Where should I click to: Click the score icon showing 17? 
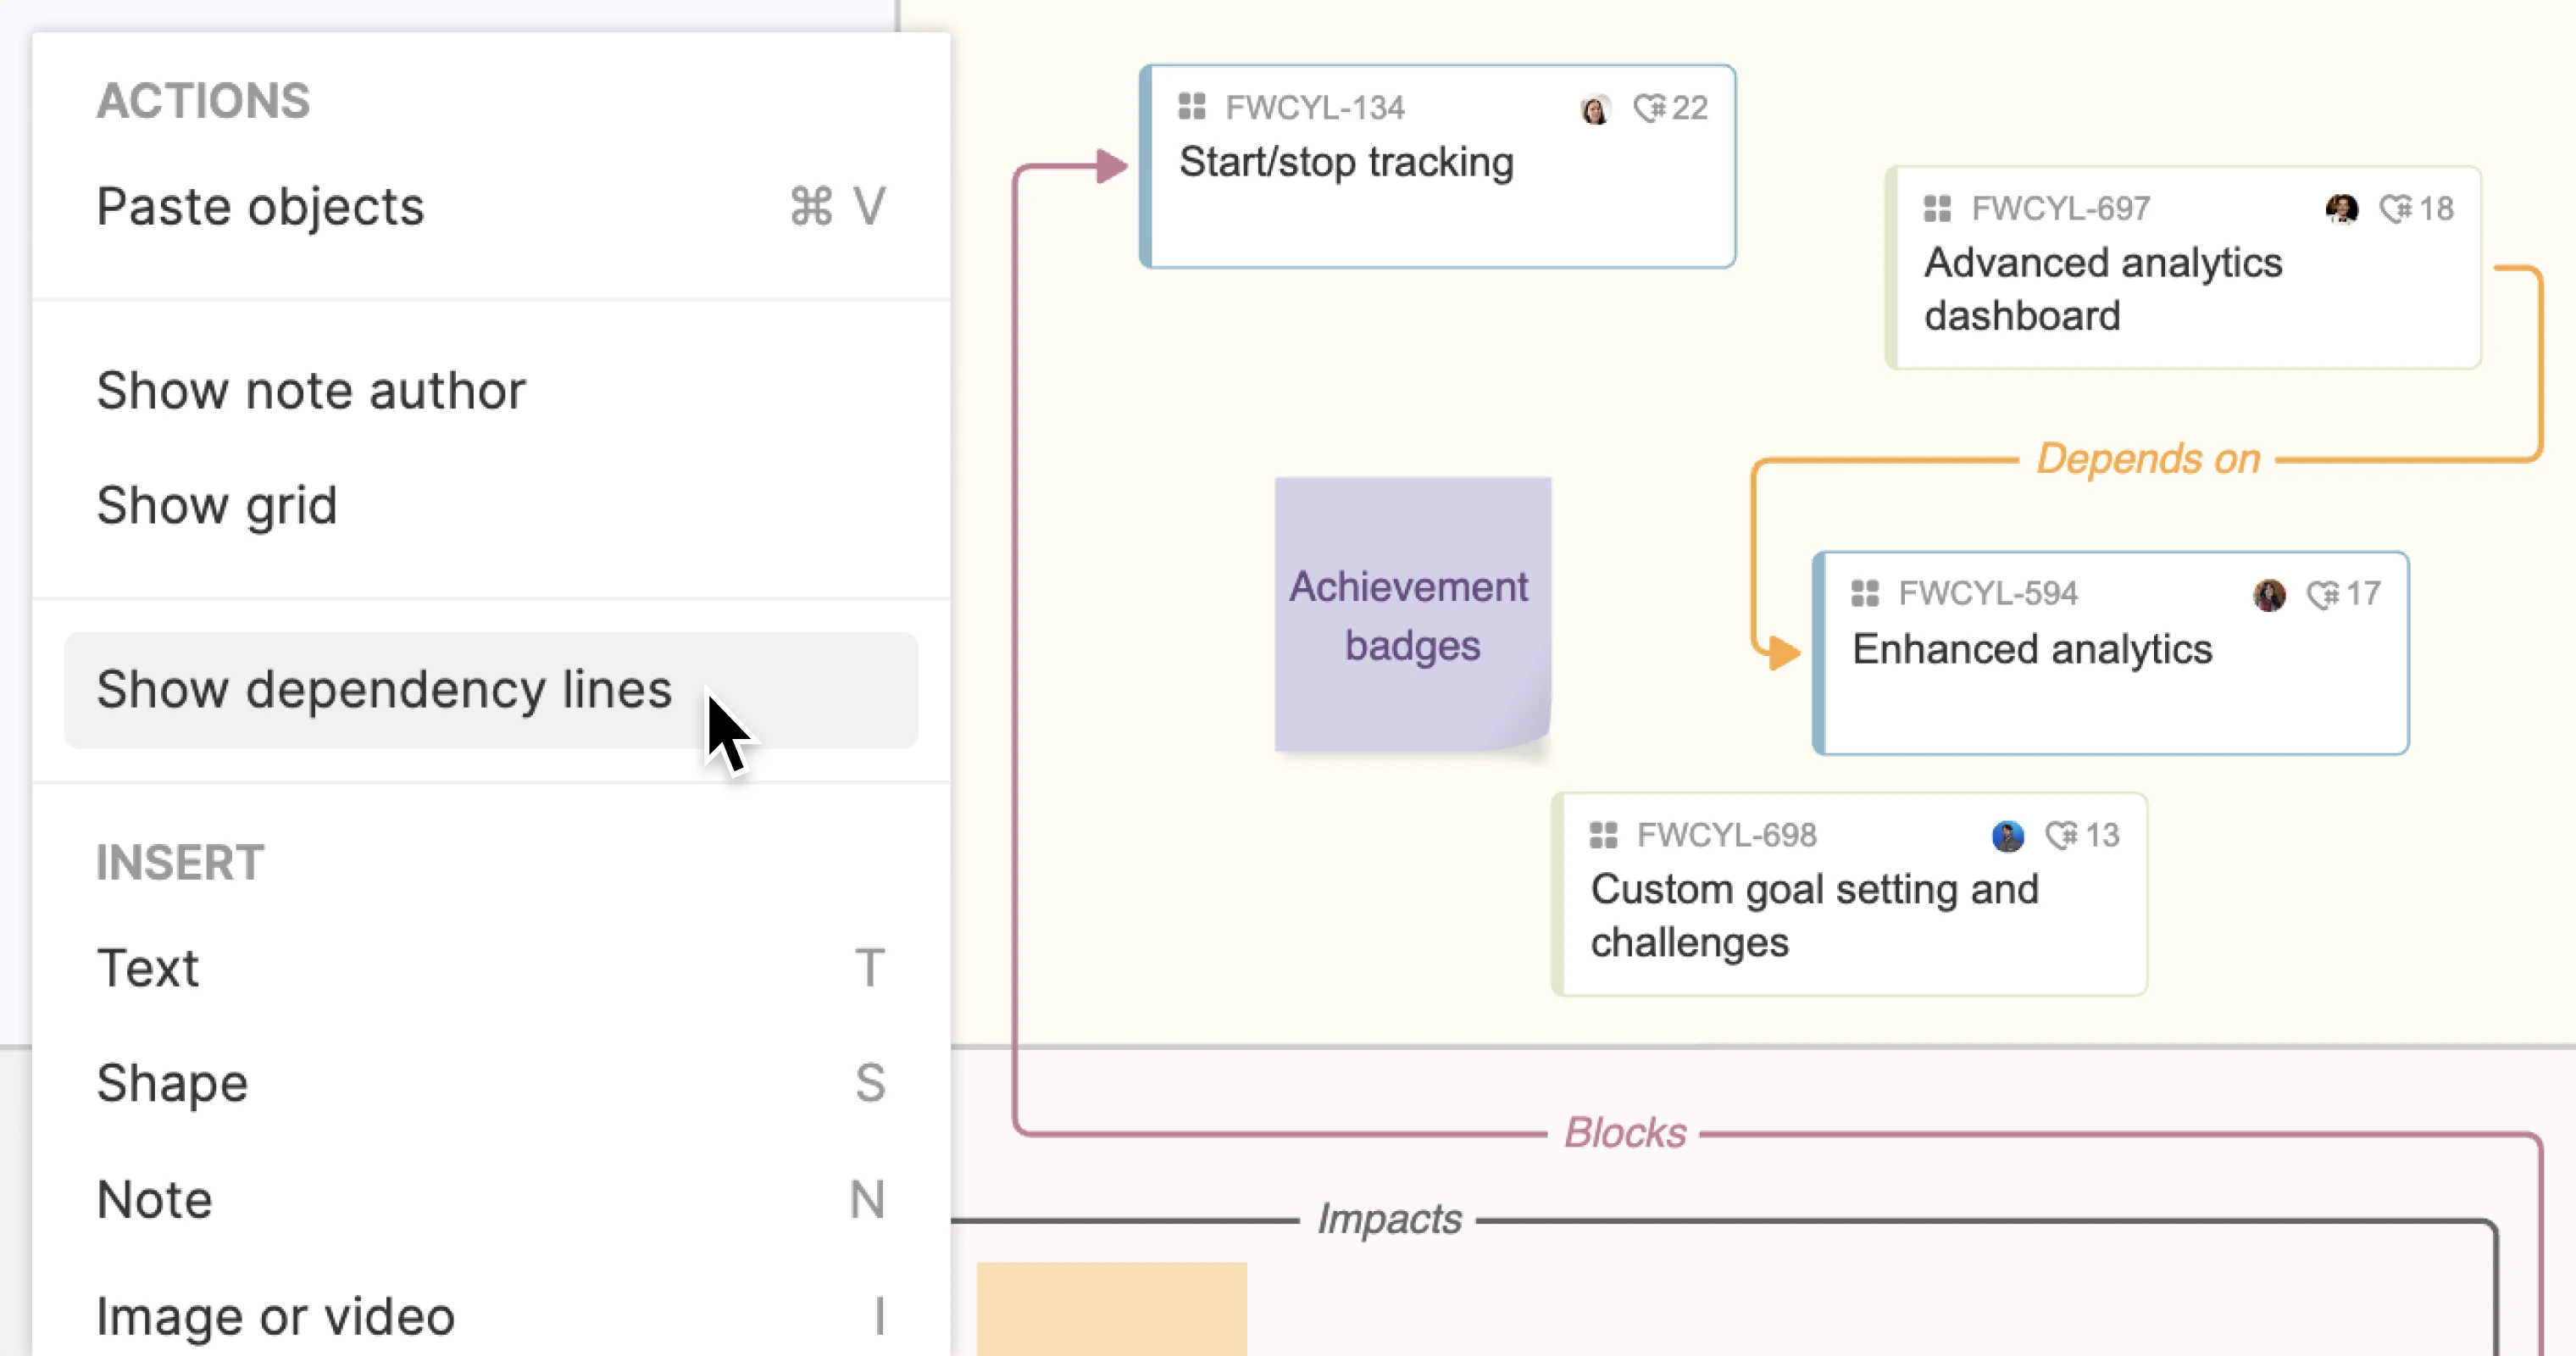coord(2323,594)
